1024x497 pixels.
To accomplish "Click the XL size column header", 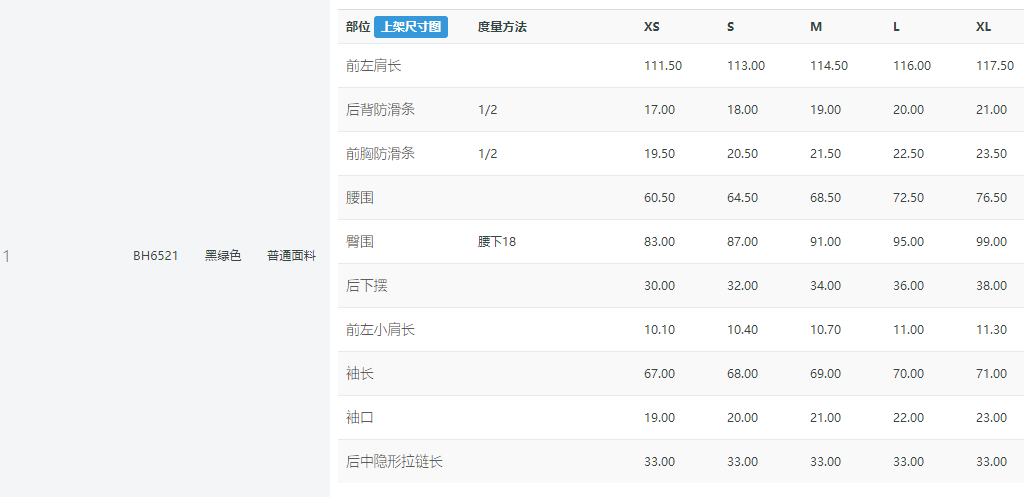I will click(984, 27).
